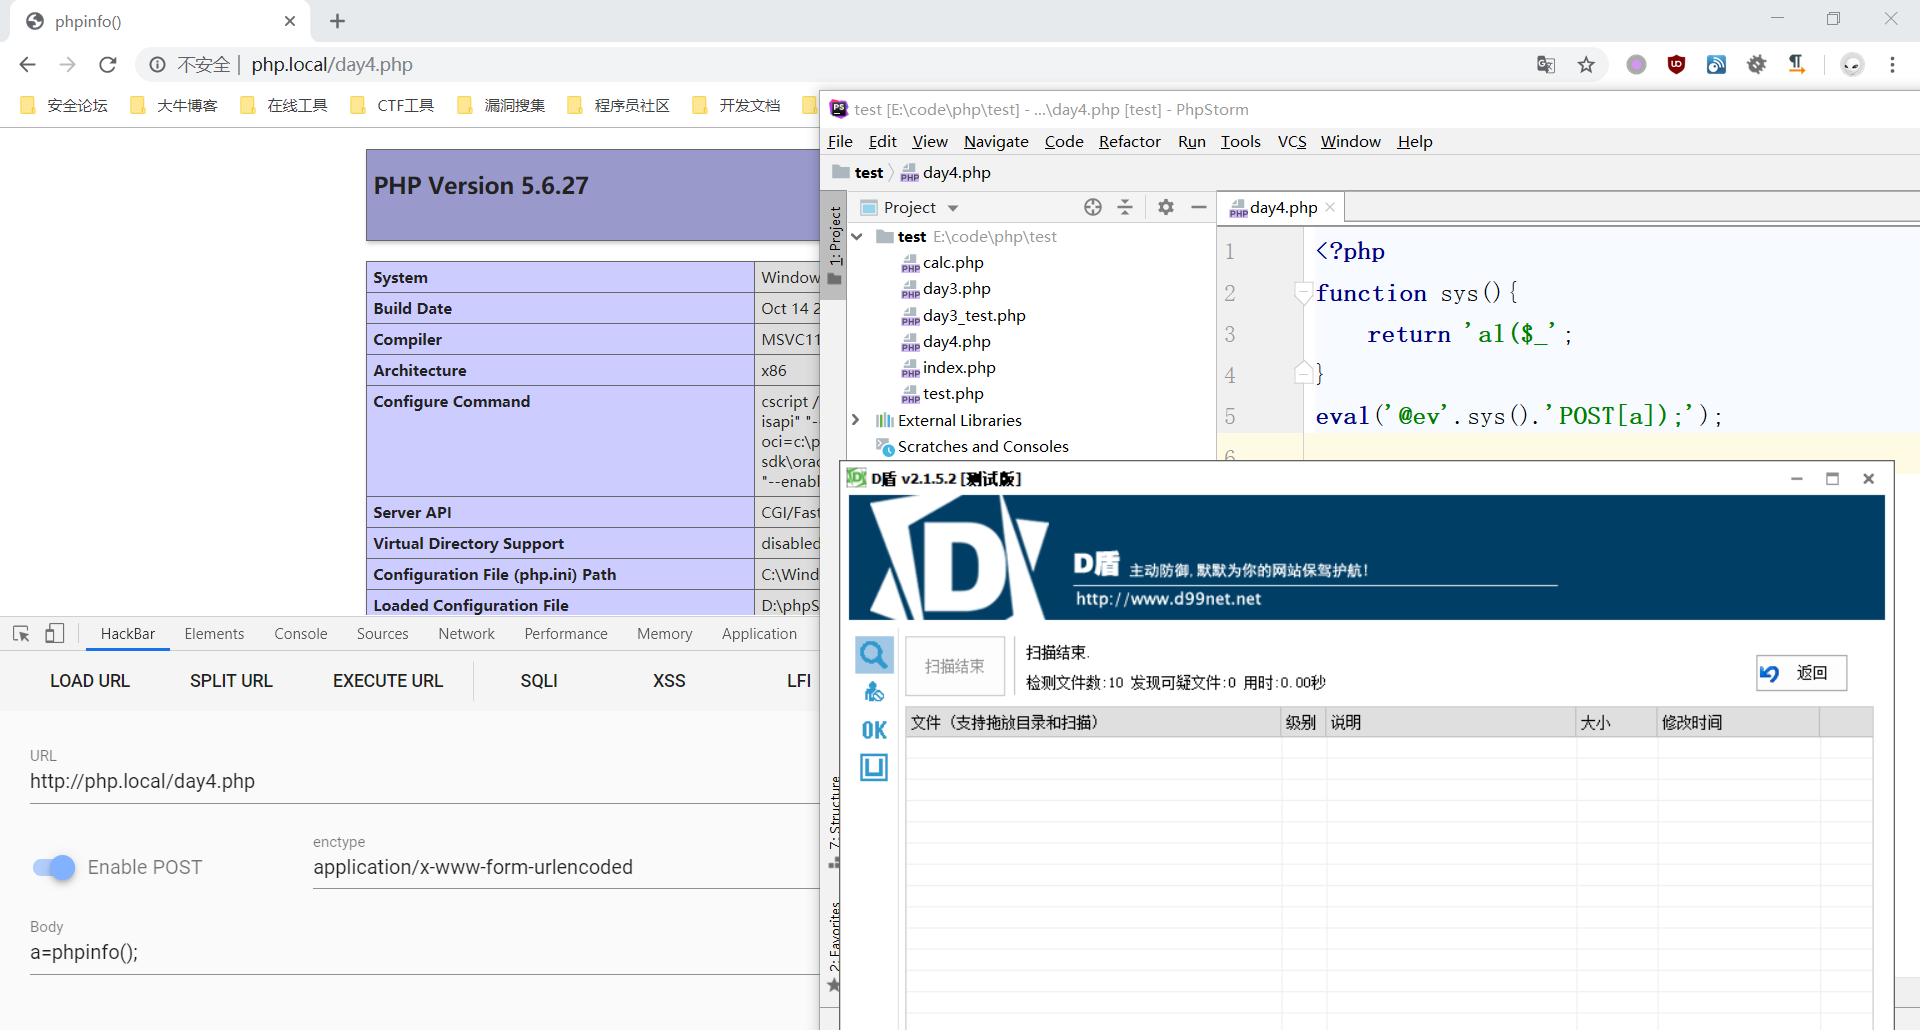This screenshot has height=1030, width=1920.
Task: Open the gear extension icon in Chrome
Action: [1757, 65]
